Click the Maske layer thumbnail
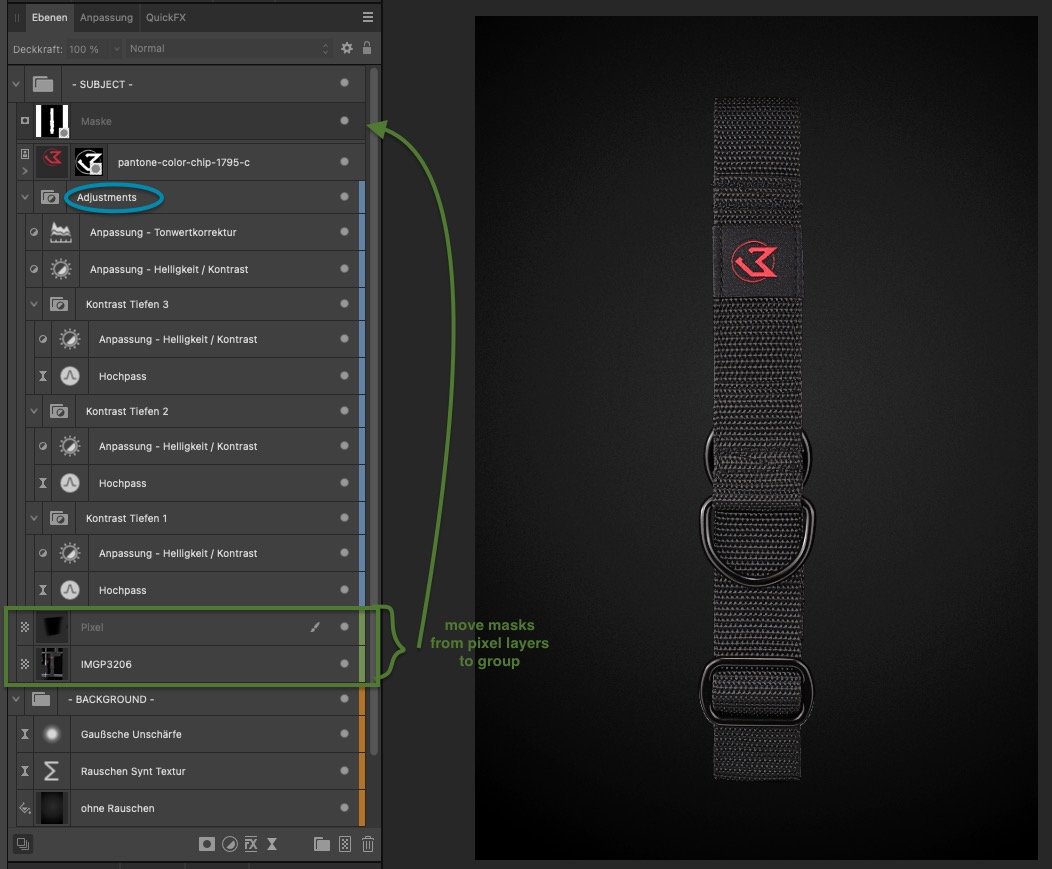1052x869 pixels. [x=52, y=121]
